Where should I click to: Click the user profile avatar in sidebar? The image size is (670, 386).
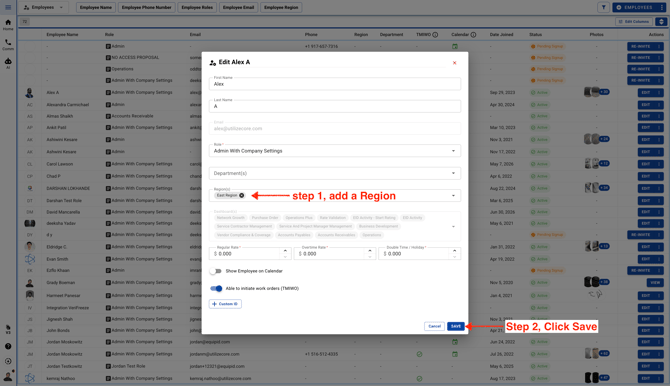(8, 376)
